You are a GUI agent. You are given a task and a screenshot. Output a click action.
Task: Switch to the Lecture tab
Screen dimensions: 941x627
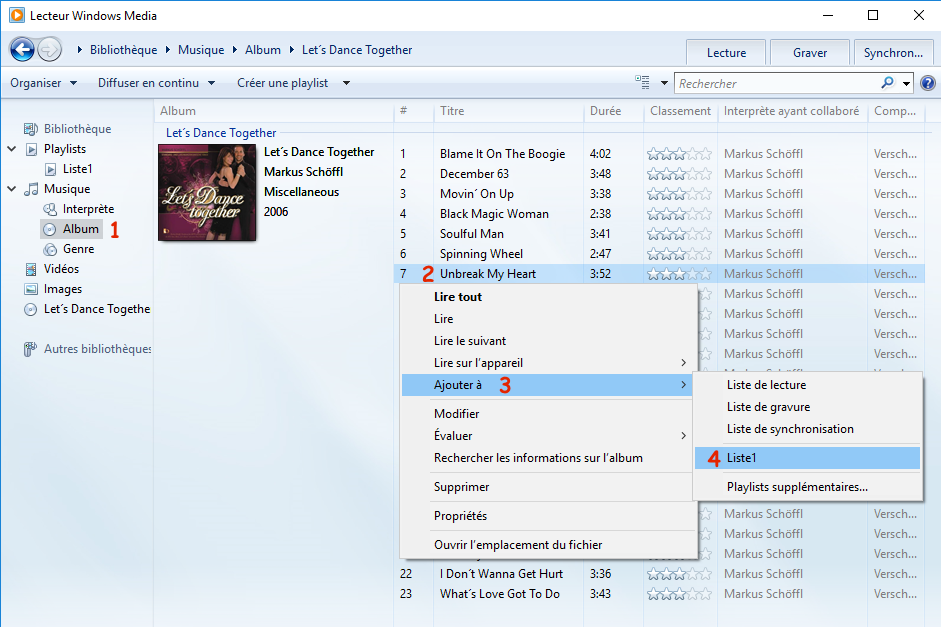(726, 53)
